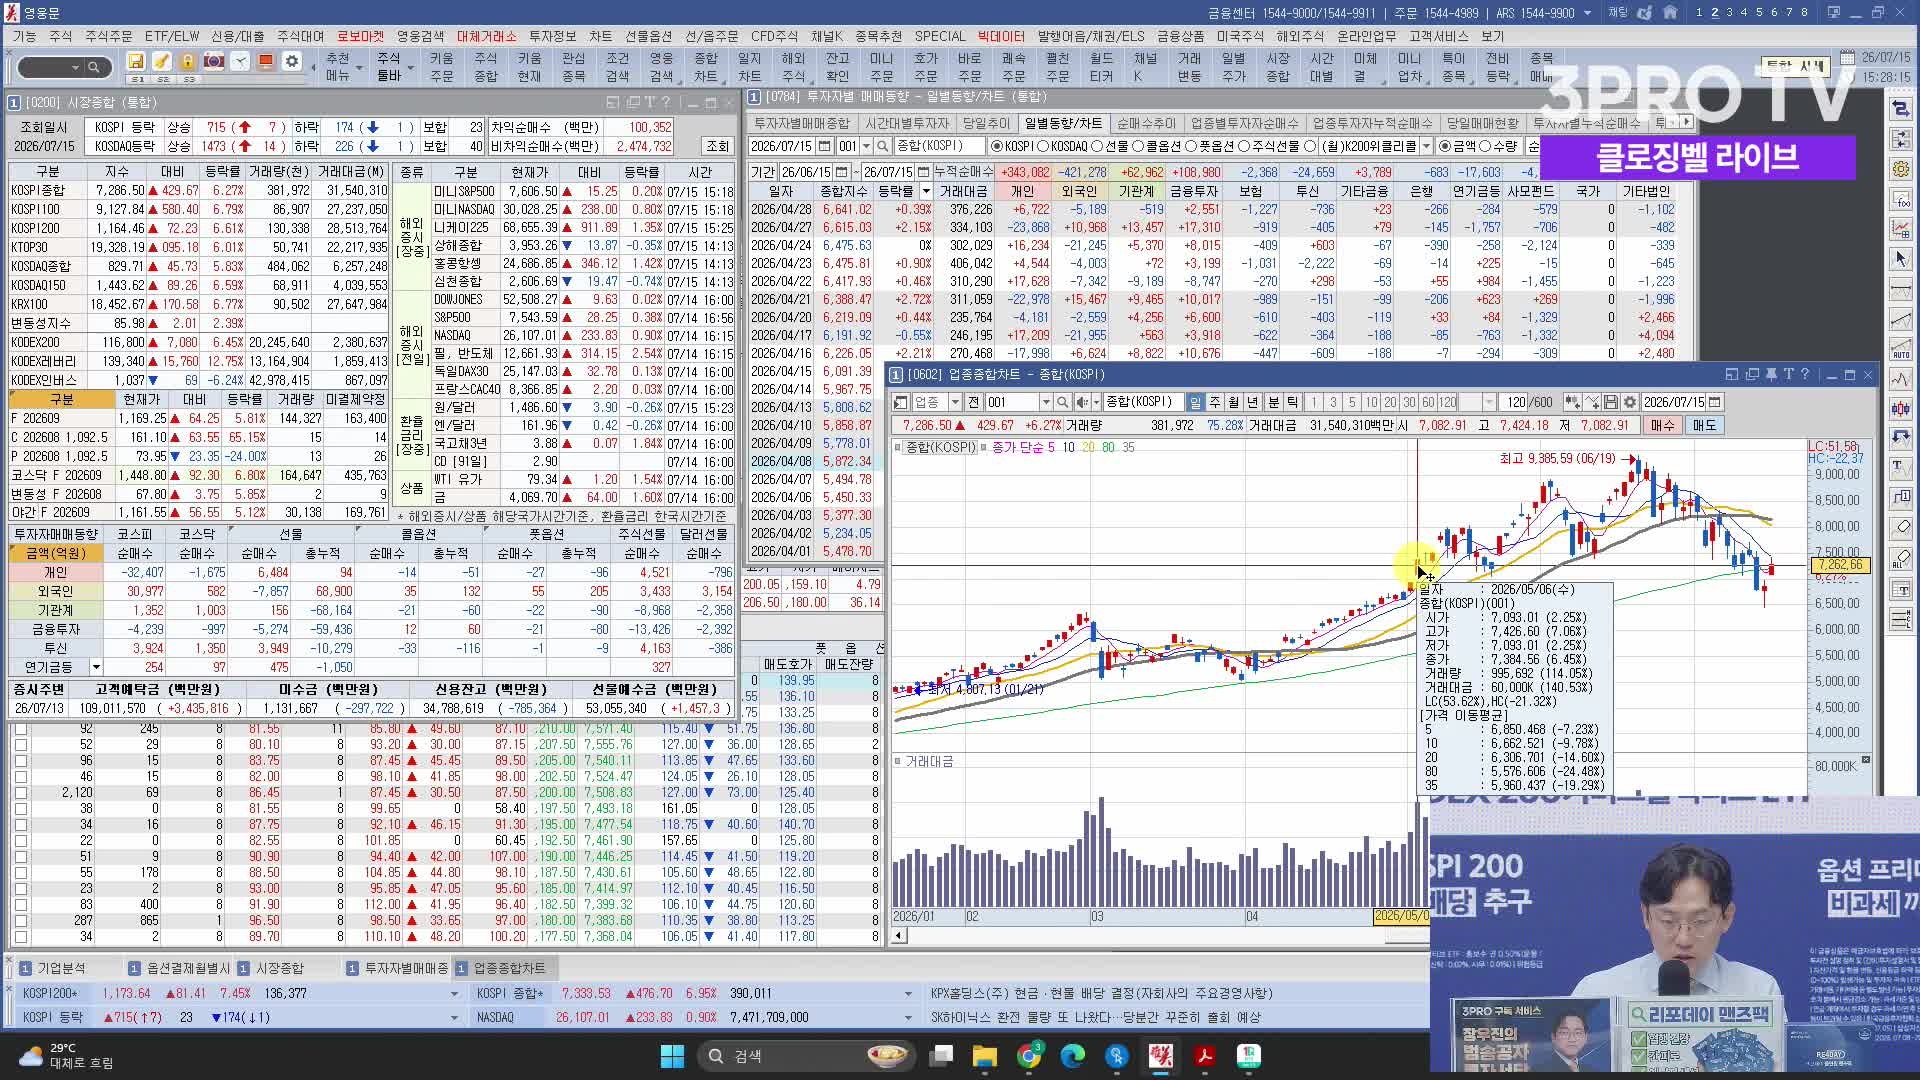Click the red monitor icon in toolbar

pyautogui.click(x=266, y=61)
